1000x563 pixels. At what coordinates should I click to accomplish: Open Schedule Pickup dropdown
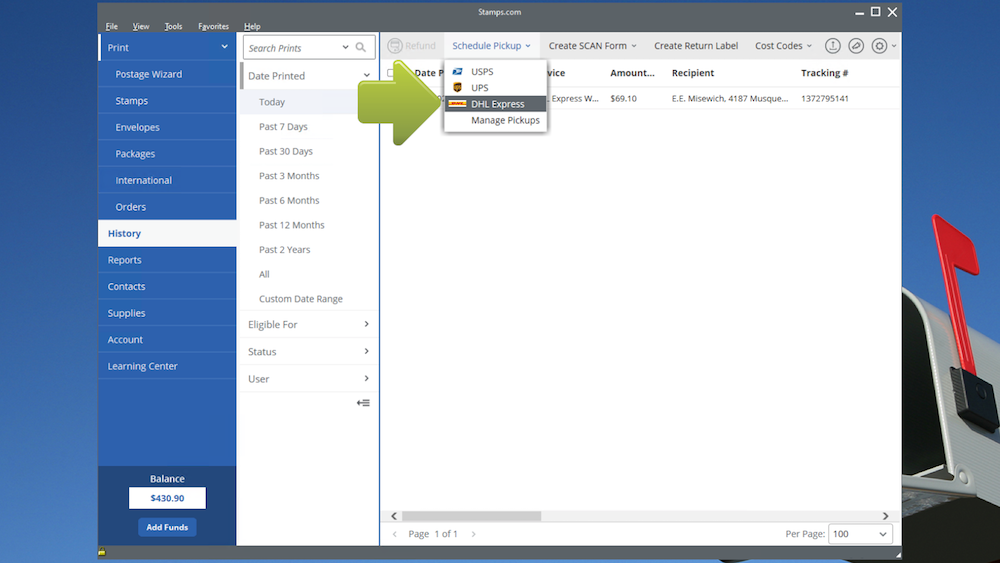492,46
